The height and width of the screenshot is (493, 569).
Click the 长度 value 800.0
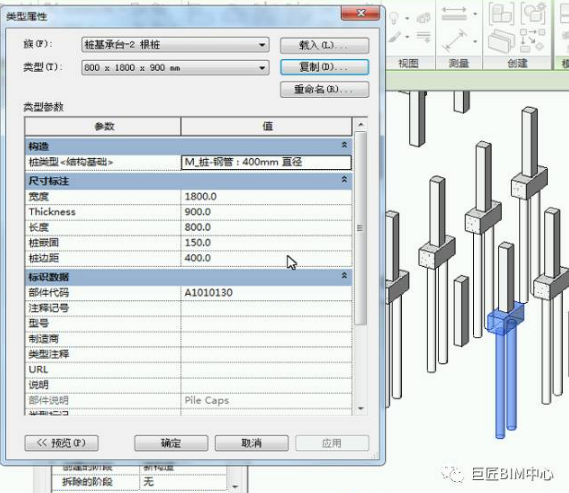pos(266,227)
